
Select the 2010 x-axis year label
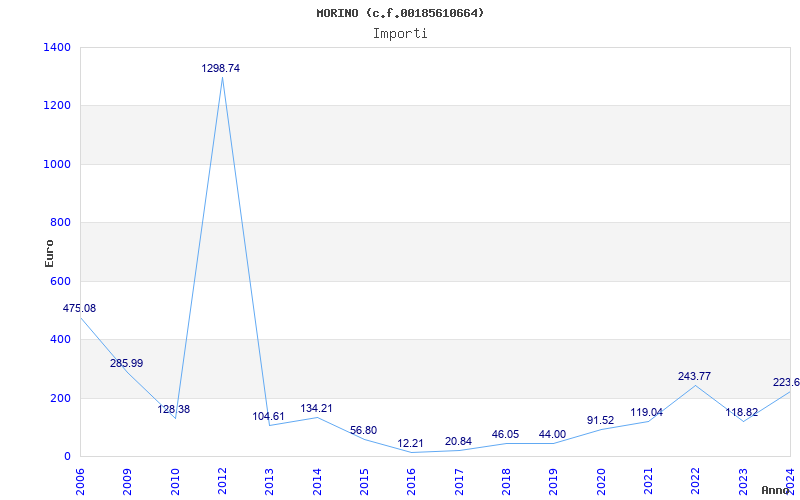pyautogui.click(x=174, y=482)
